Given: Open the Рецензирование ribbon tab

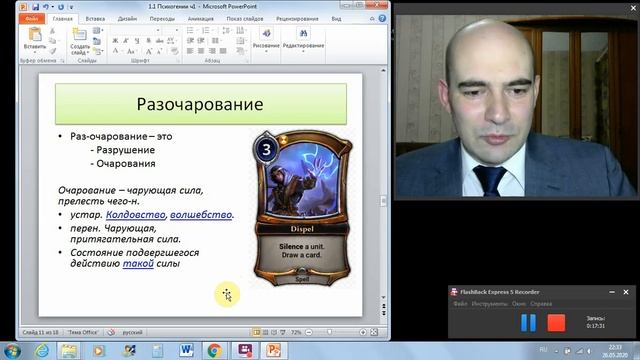Looking at the screenshot, I should click(297, 19).
